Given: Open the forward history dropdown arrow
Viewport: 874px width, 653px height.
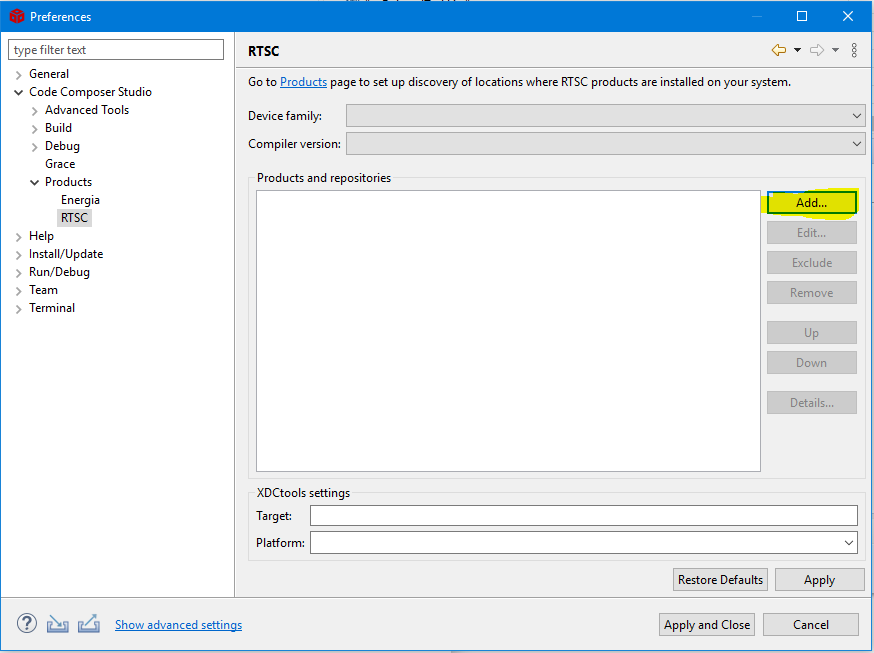Looking at the screenshot, I should click(x=836, y=50).
